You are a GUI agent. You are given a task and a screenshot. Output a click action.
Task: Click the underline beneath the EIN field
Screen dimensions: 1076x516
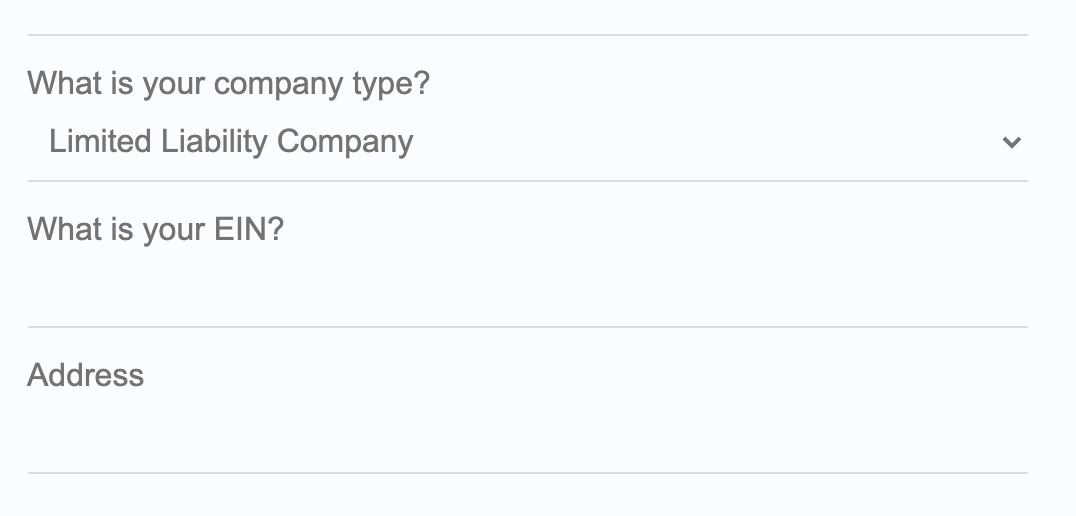click(527, 326)
